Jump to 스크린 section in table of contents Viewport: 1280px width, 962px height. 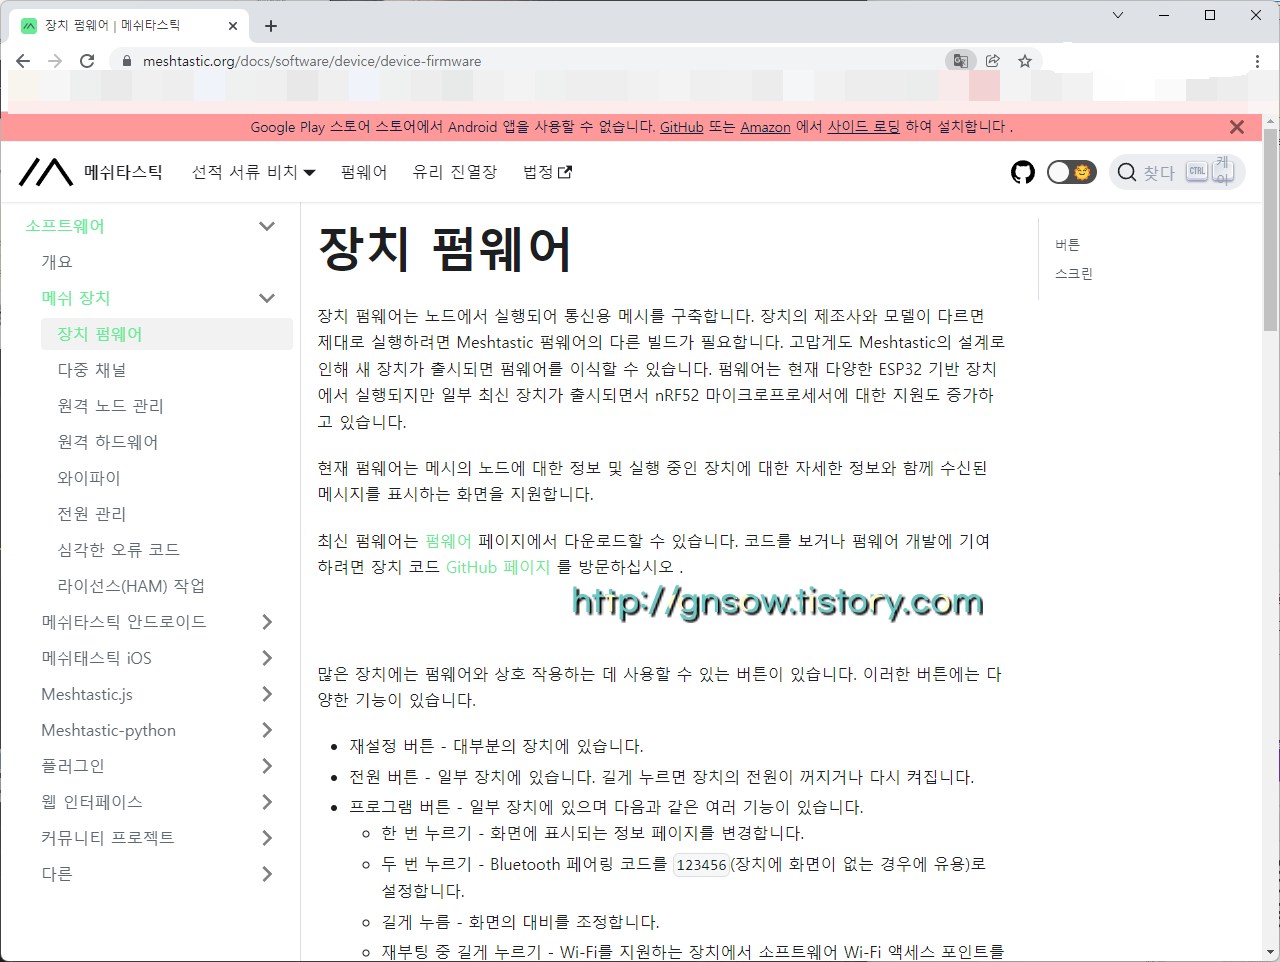[x=1074, y=274]
